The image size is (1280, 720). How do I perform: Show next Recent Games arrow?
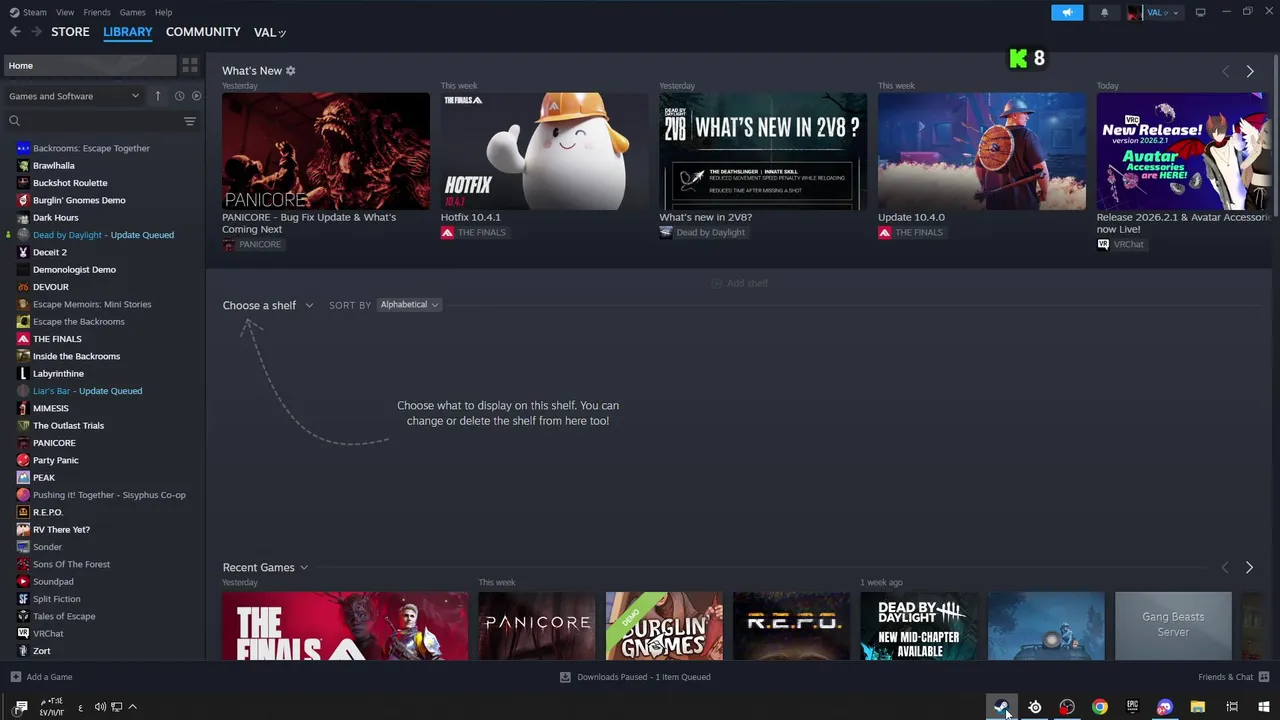coord(1248,567)
